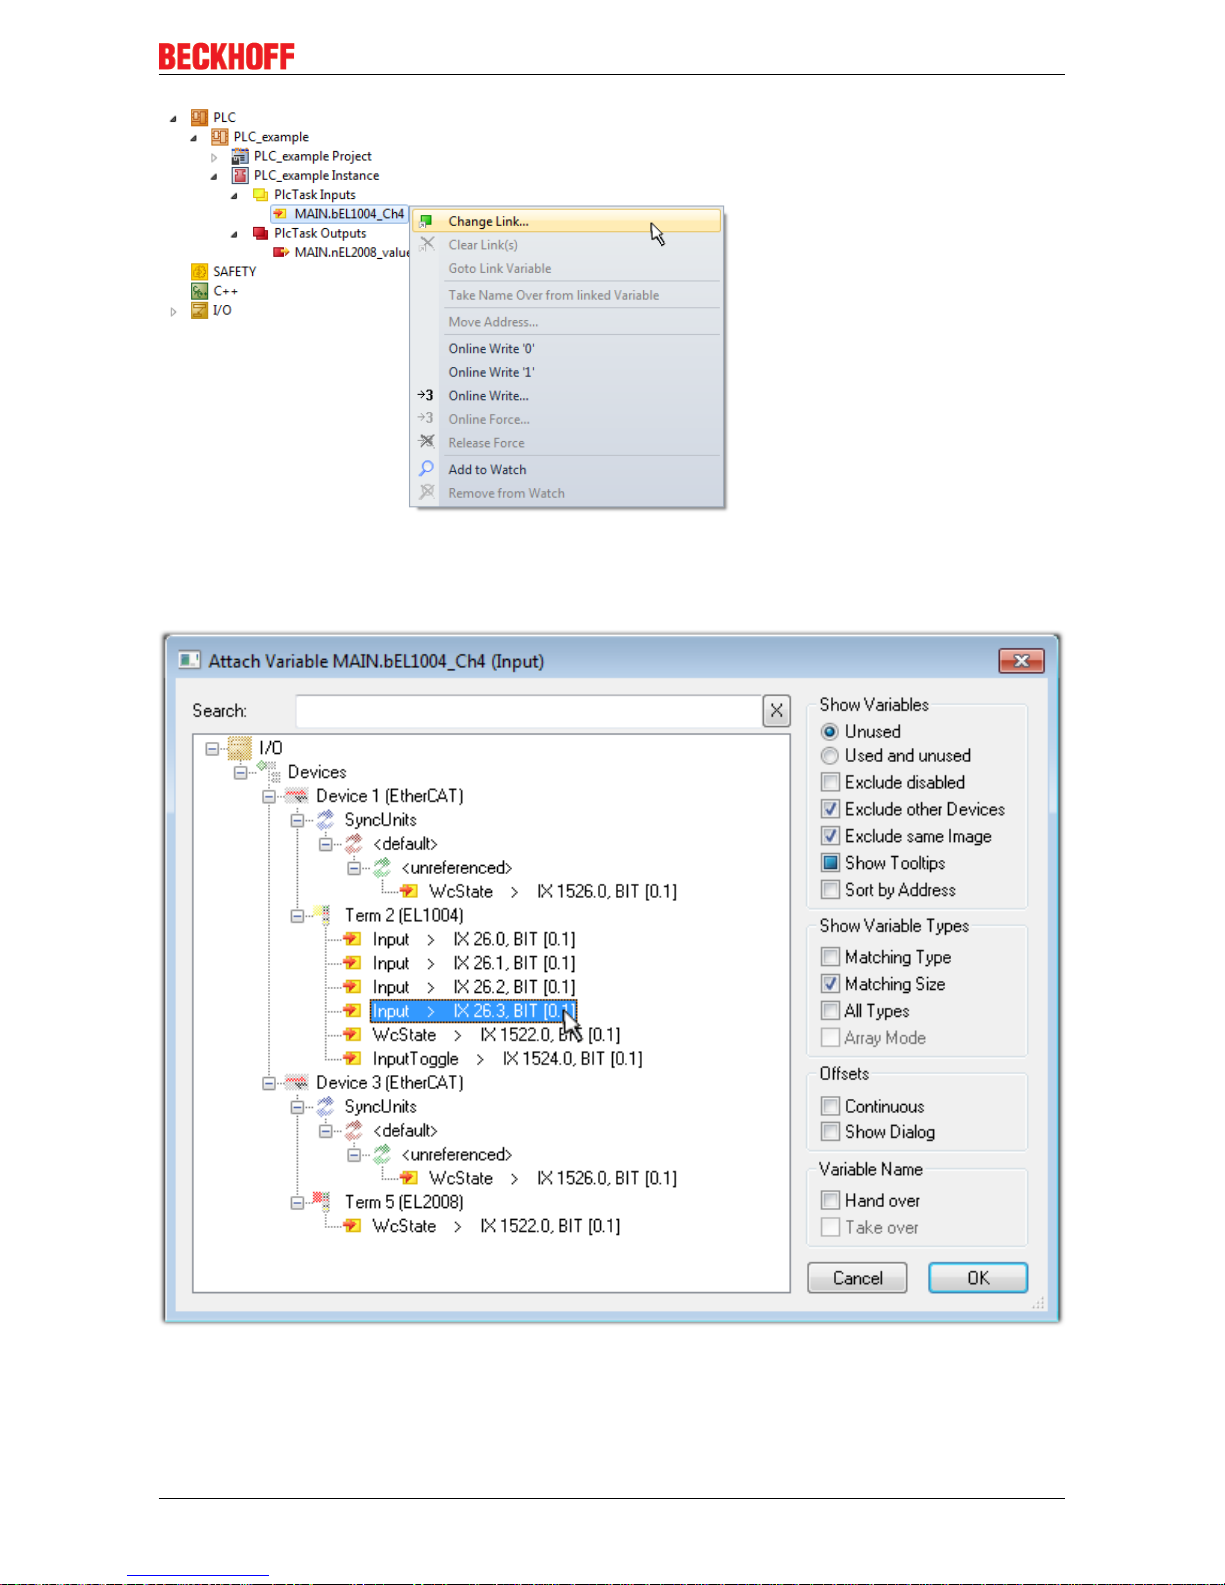Image resolution: width=1225 pixels, height=1585 pixels.
Task: Click the Device 1 (EtherCAT) icon
Action: [x=297, y=796]
